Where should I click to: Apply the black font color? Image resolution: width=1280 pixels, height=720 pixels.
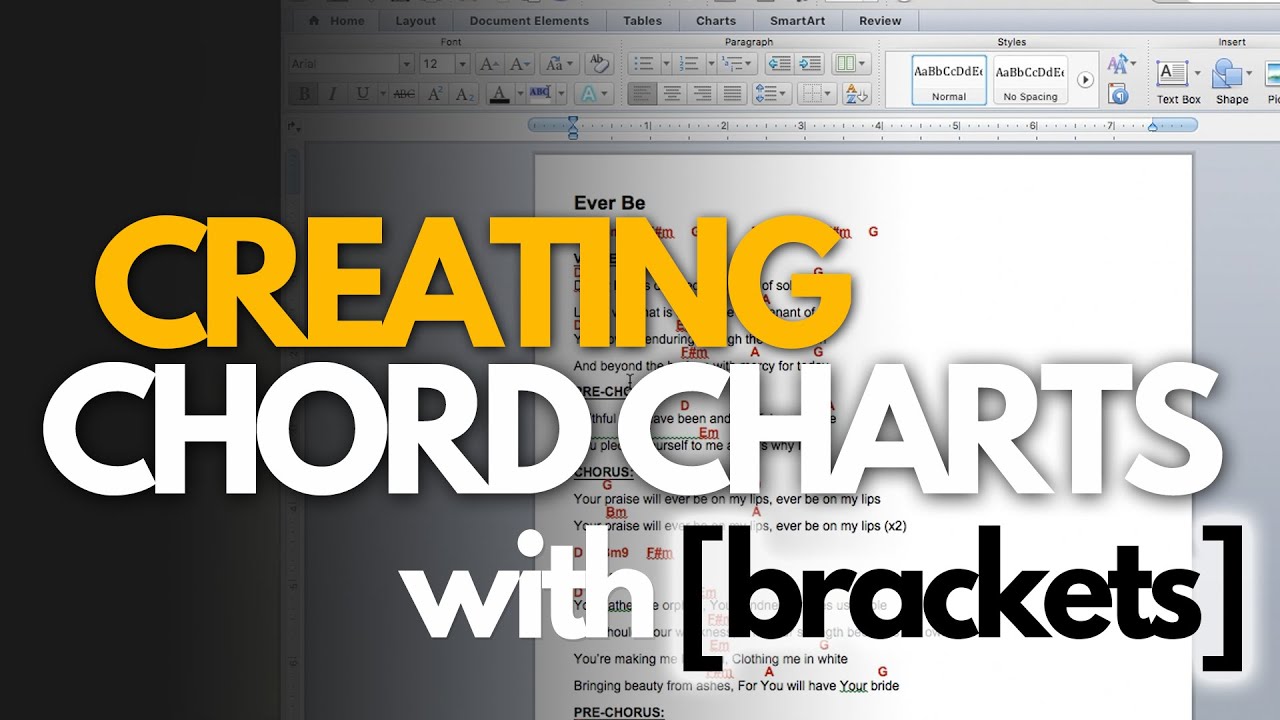point(499,94)
